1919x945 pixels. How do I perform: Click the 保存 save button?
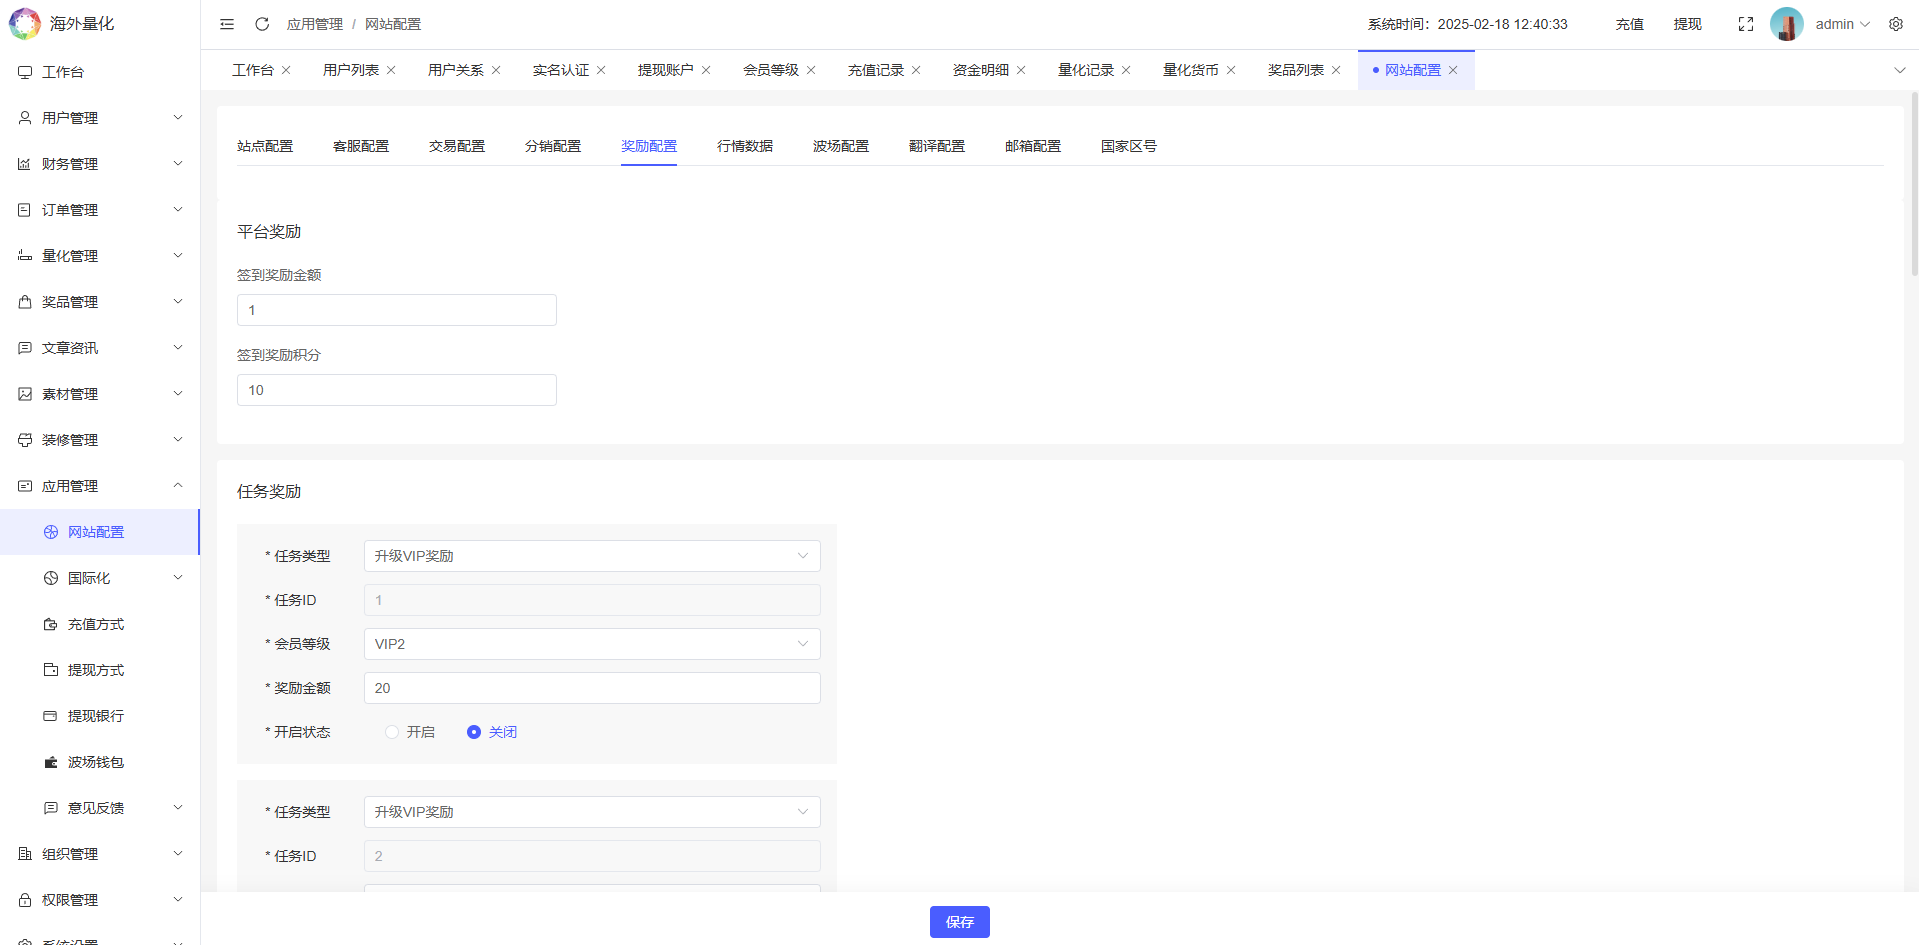(x=958, y=921)
